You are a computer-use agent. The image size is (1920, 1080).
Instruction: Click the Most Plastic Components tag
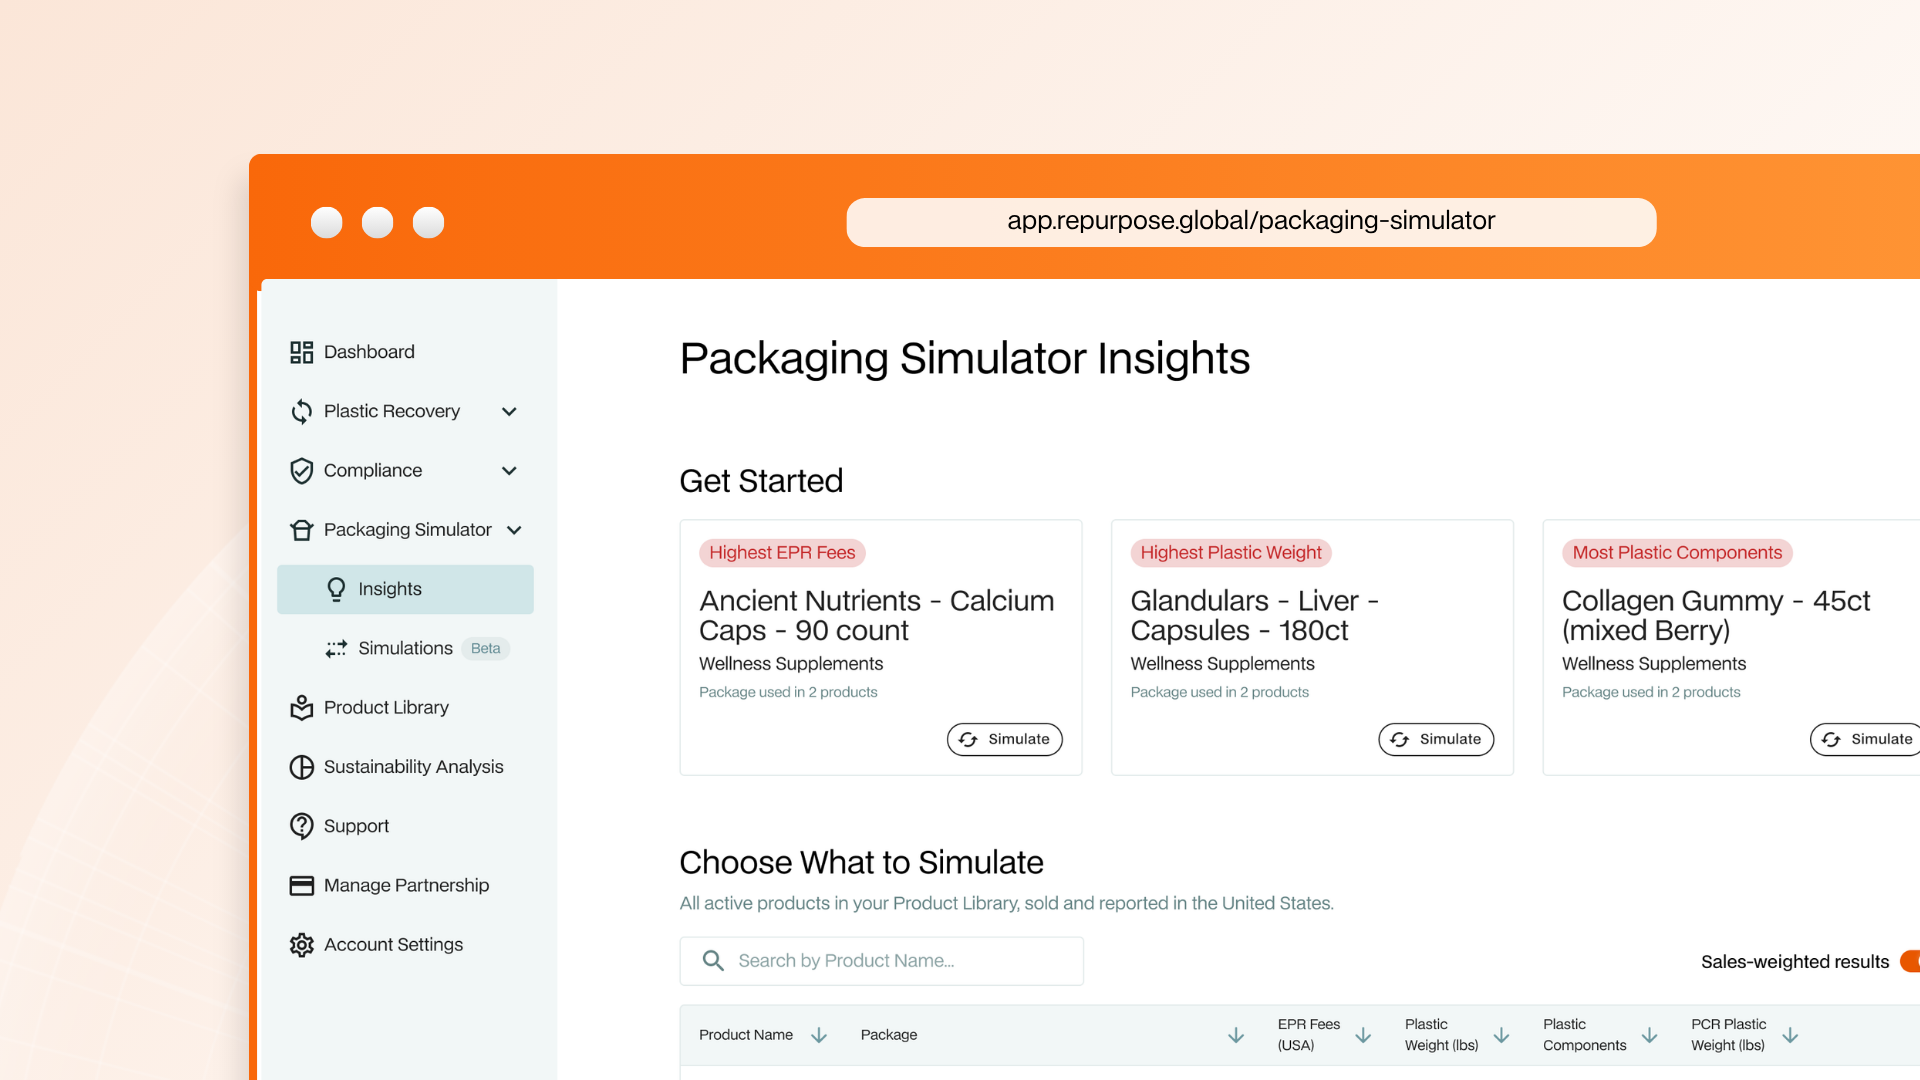pyautogui.click(x=1677, y=553)
